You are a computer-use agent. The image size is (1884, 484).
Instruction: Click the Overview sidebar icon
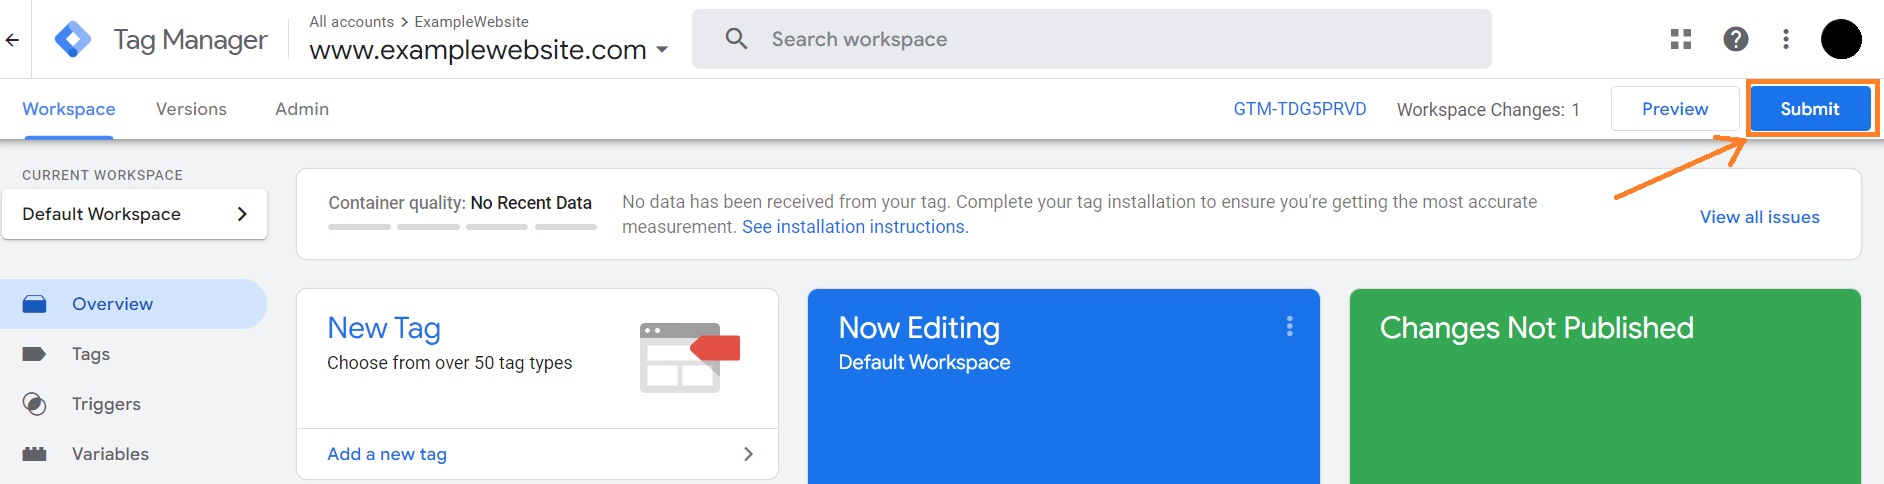(35, 304)
